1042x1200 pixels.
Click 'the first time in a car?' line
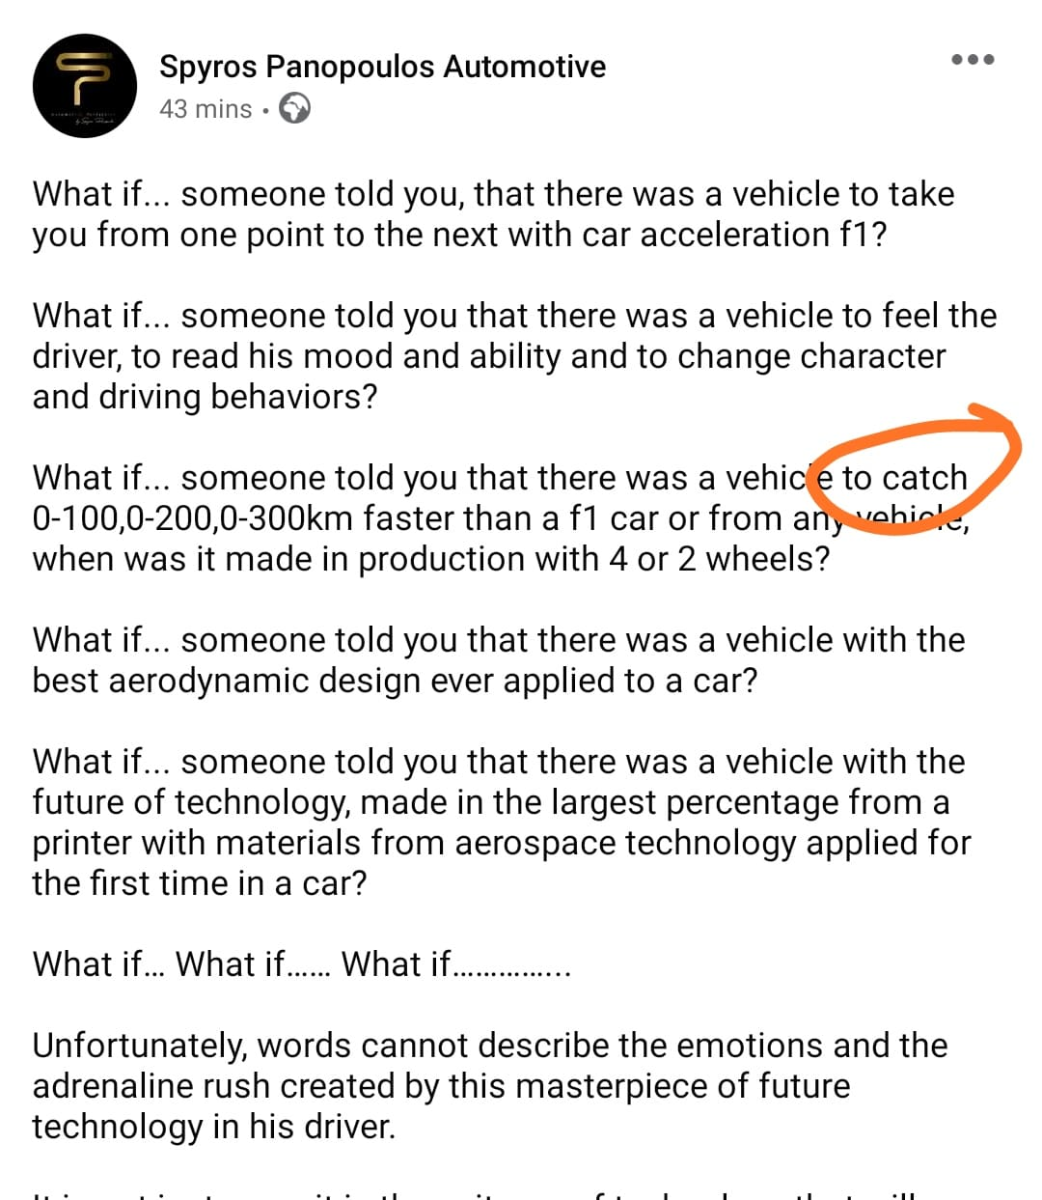click(200, 884)
